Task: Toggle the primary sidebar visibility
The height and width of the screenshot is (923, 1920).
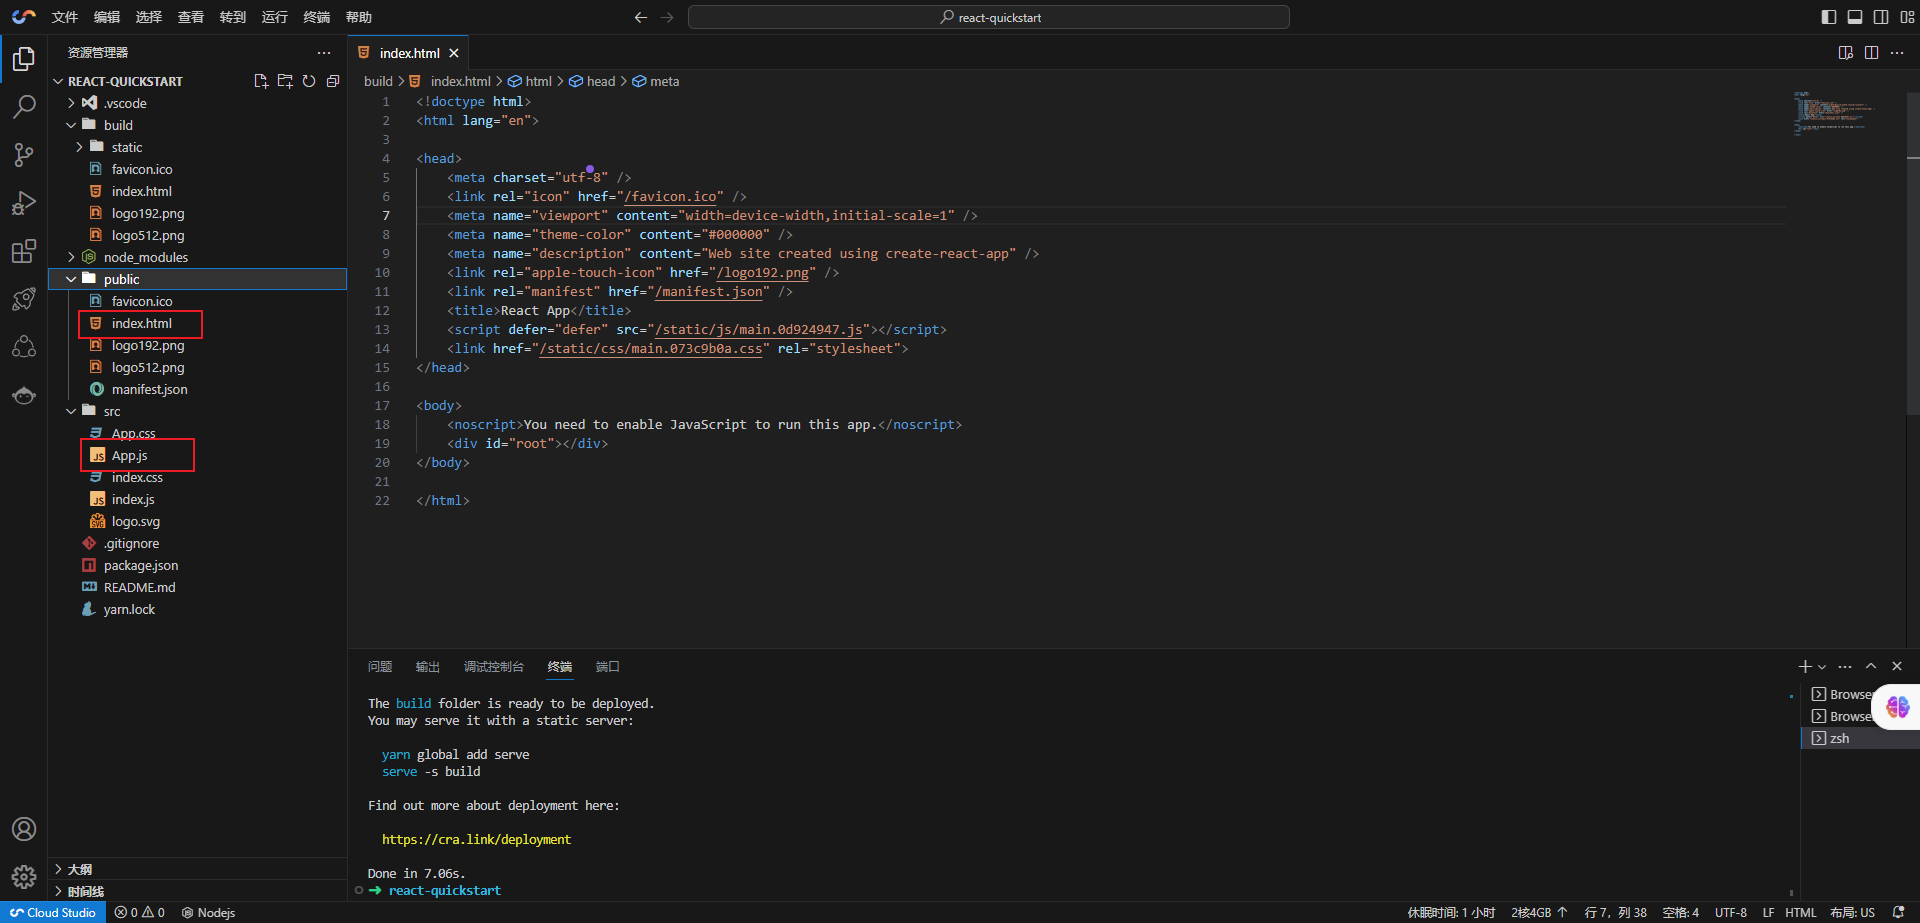Action: 1829,17
